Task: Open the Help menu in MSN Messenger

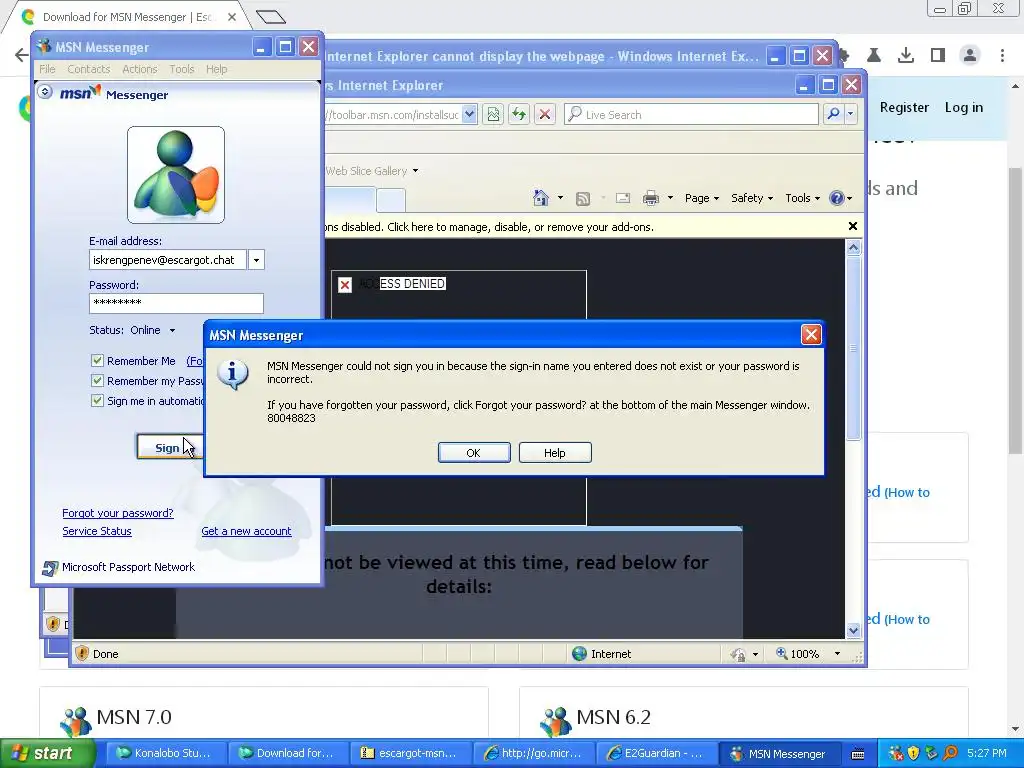Action: [x=217, y=69]
